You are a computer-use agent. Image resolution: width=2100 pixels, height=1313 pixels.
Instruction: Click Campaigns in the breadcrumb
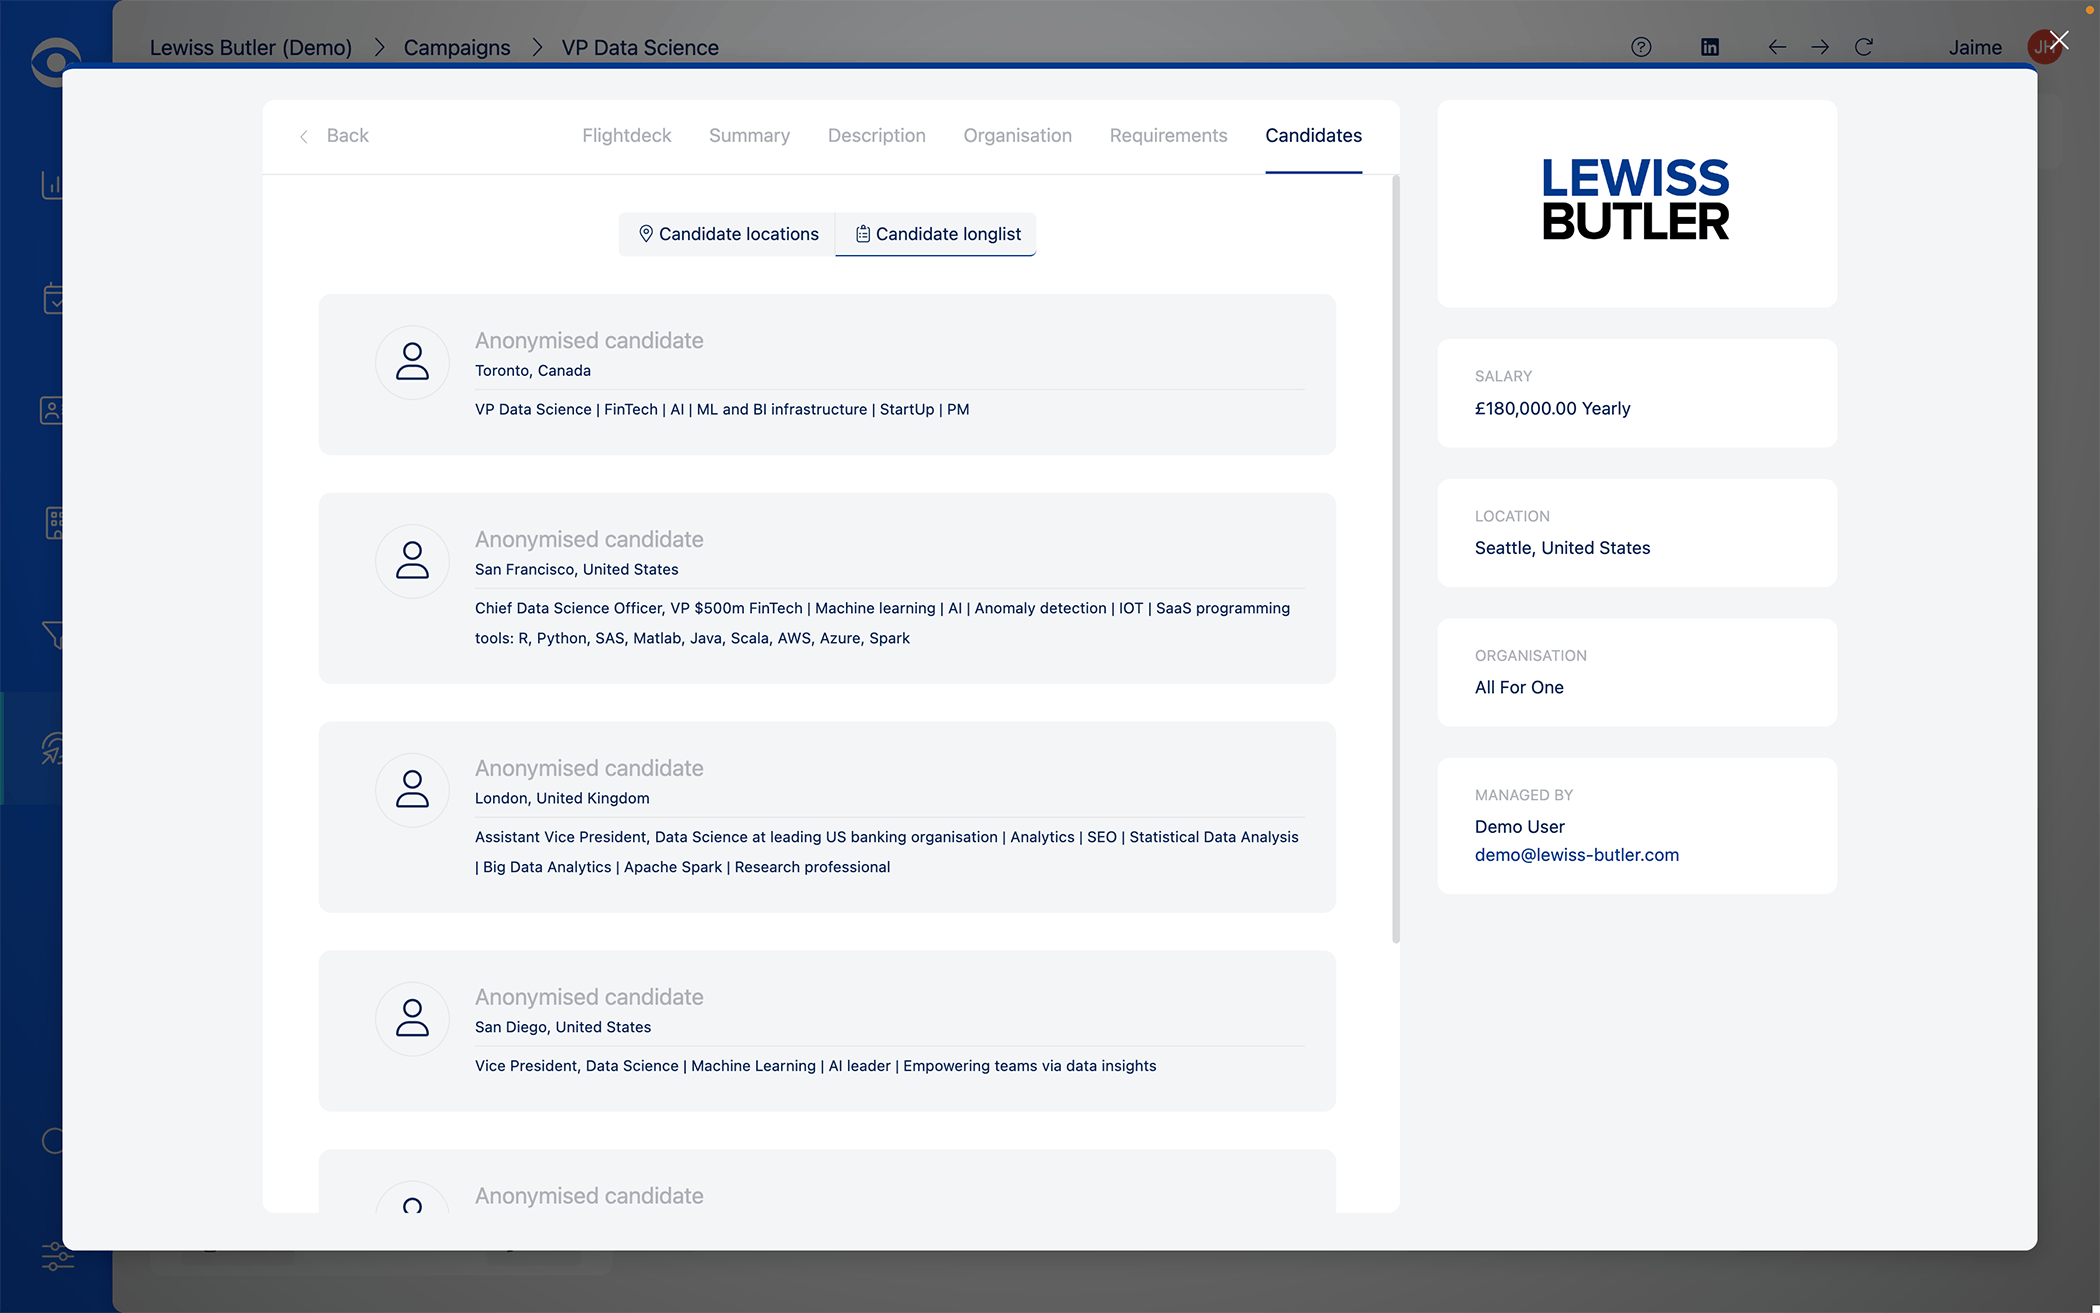tap(457, 48)
